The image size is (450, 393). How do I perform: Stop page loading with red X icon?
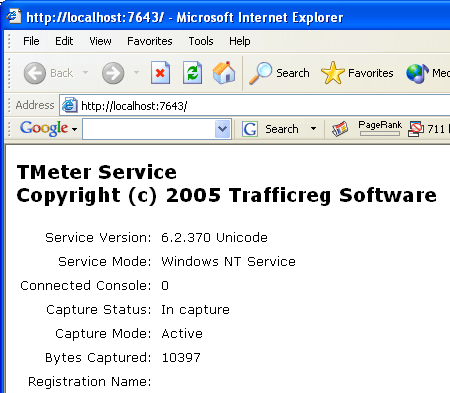(x=160, y=73)
